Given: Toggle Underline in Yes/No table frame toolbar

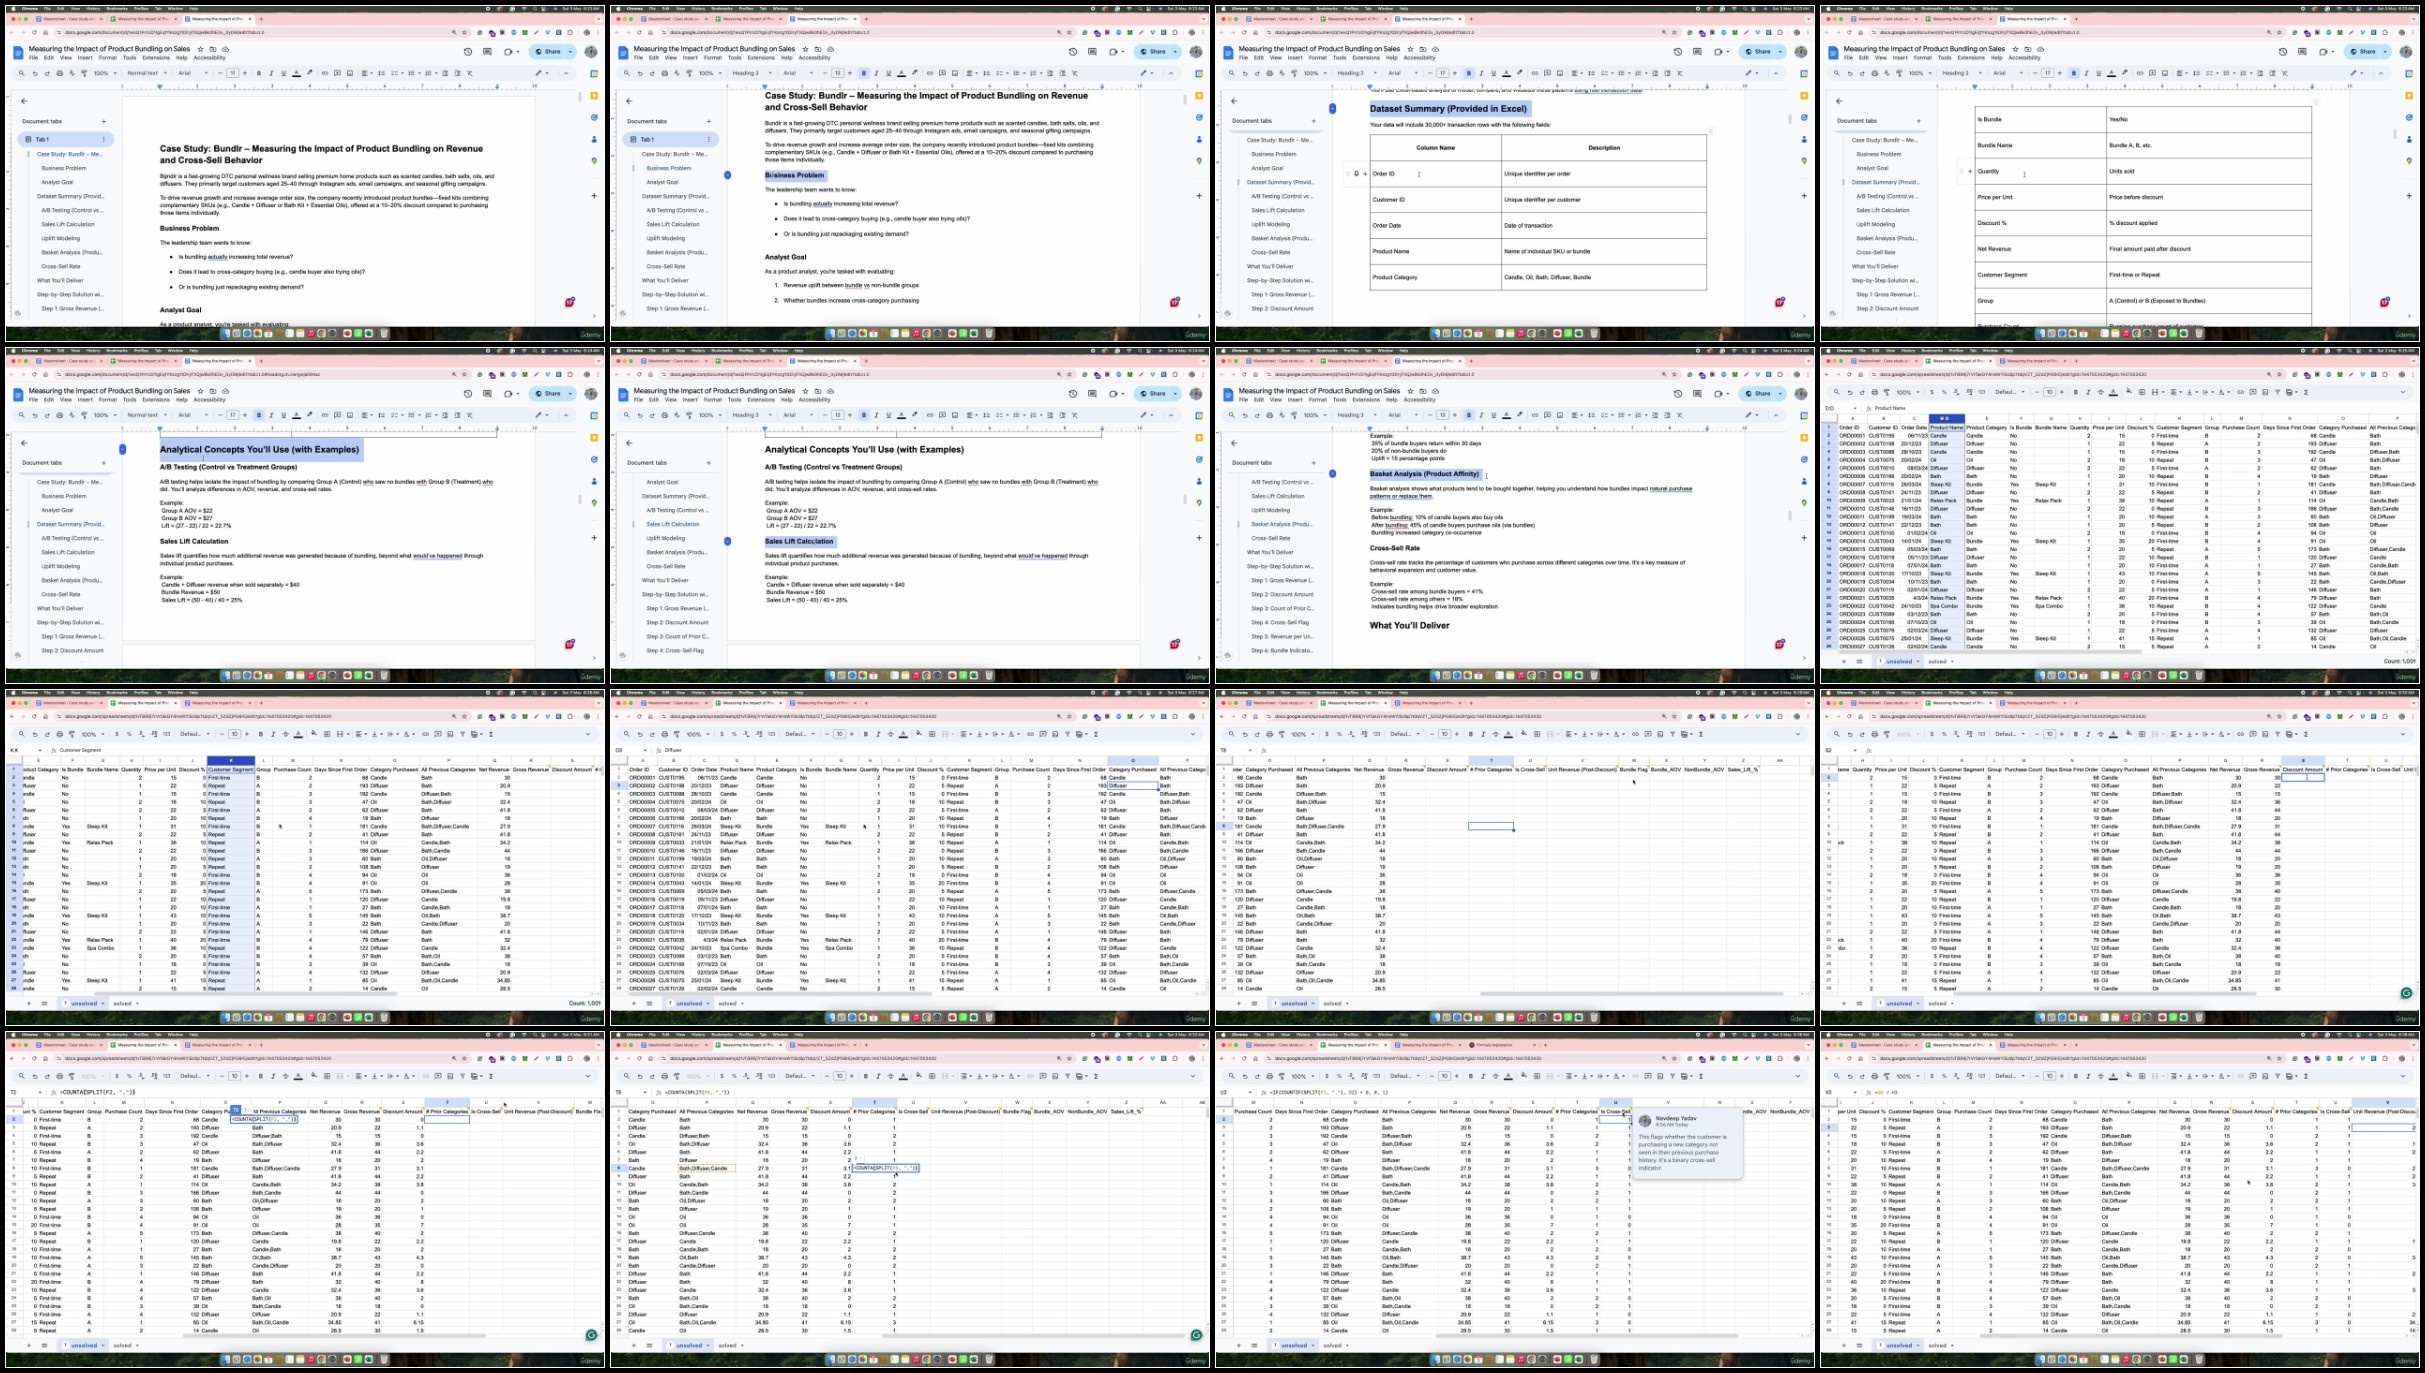Looking at the screenshot, I should point(2098,73).
